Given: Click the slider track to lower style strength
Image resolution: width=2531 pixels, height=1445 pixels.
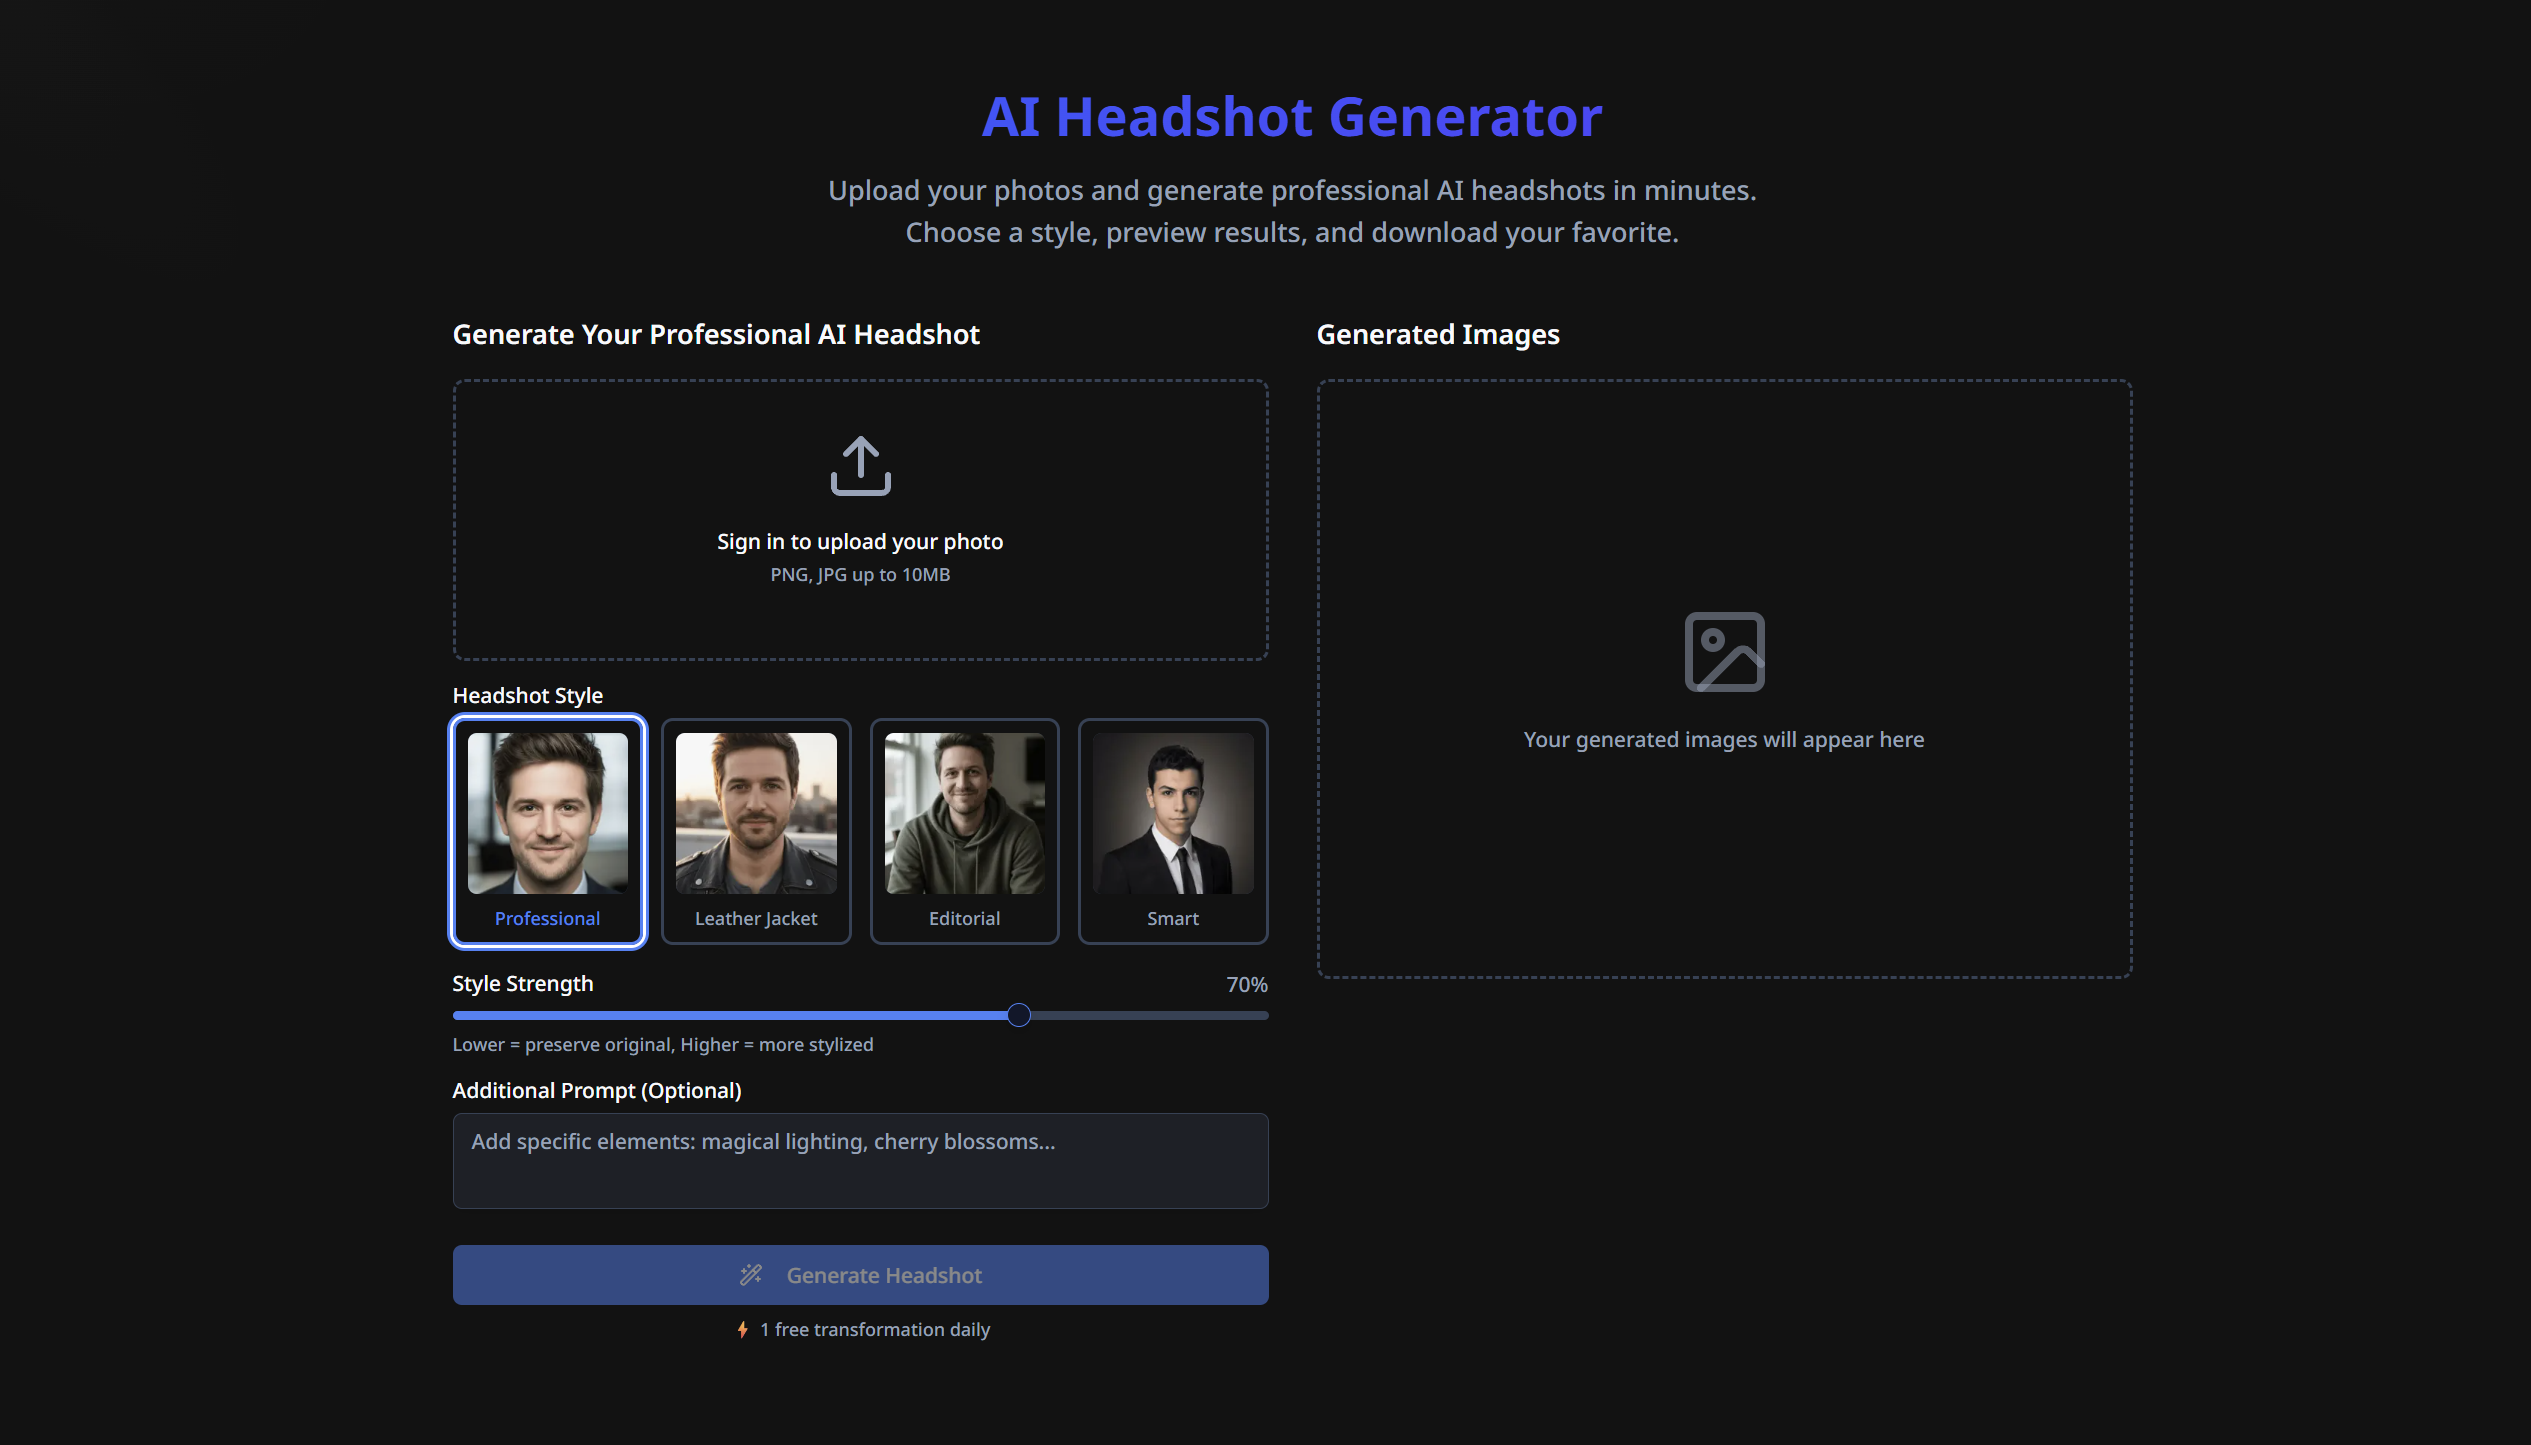Looking at the screenshot, I should (x=700, y=1014).
